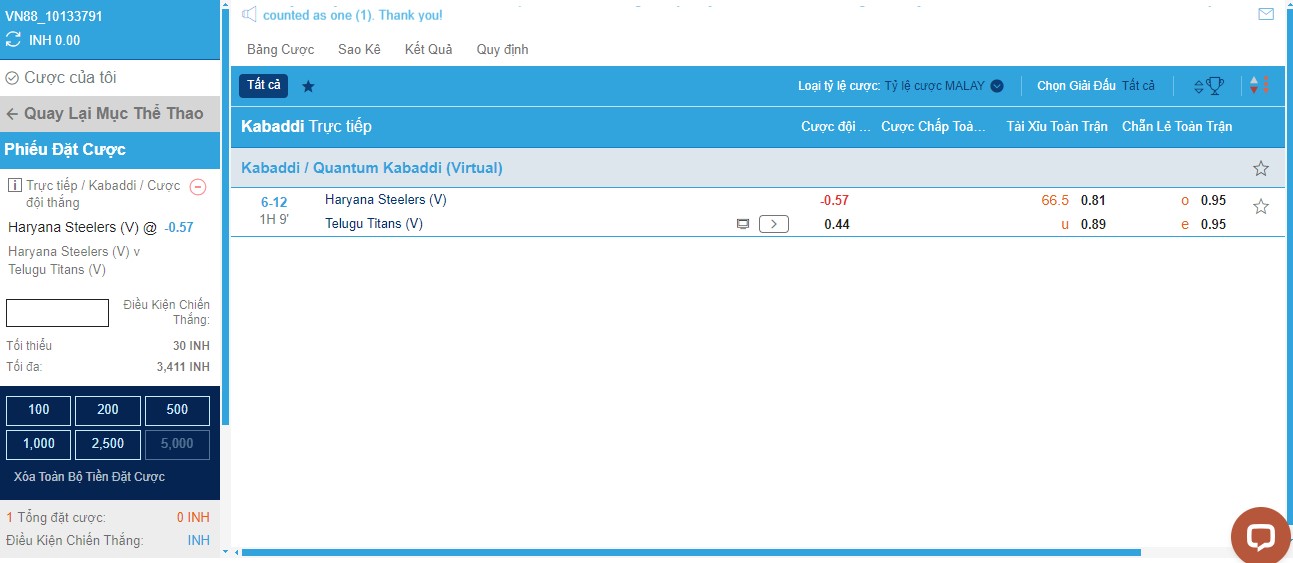Click the Cược Chấp Toàn column header

coord(934,126)
